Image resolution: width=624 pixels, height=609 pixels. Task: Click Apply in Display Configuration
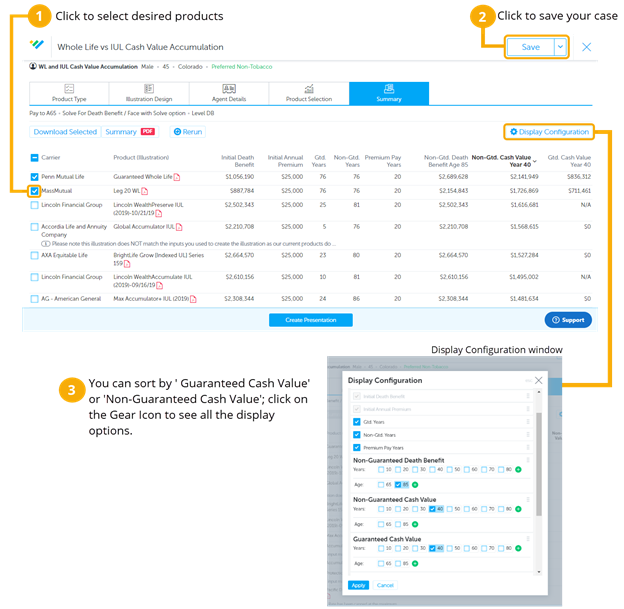(x=359, y=586)
